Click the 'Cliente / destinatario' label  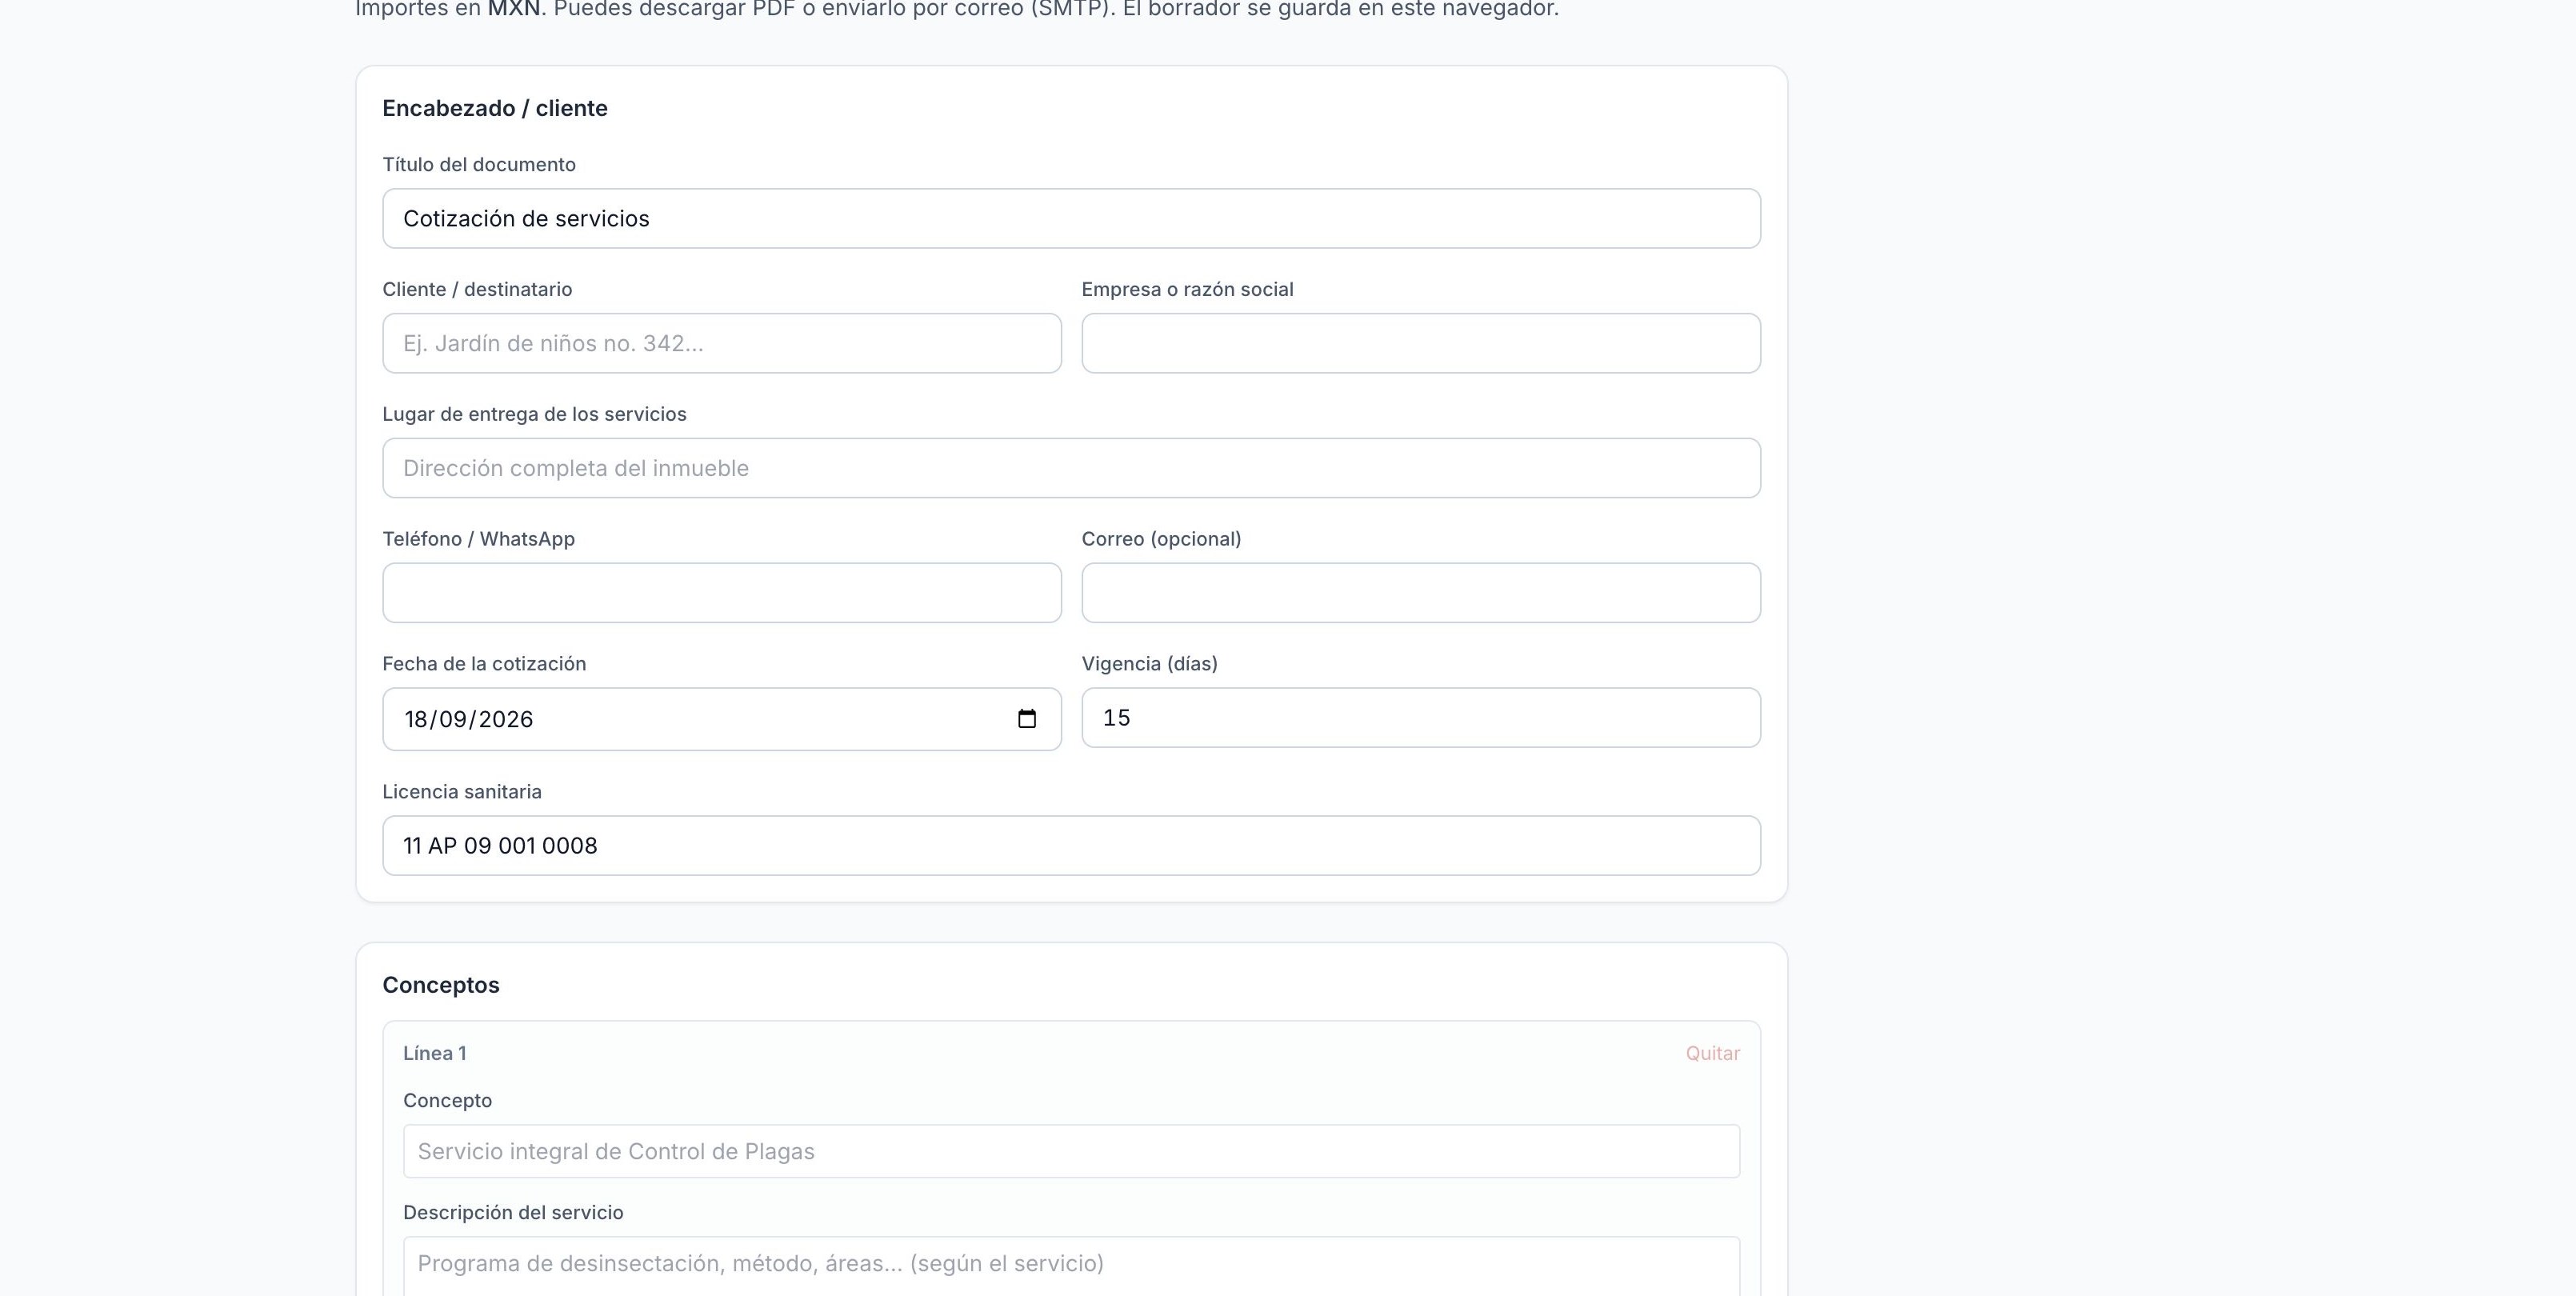pos(477,289)
